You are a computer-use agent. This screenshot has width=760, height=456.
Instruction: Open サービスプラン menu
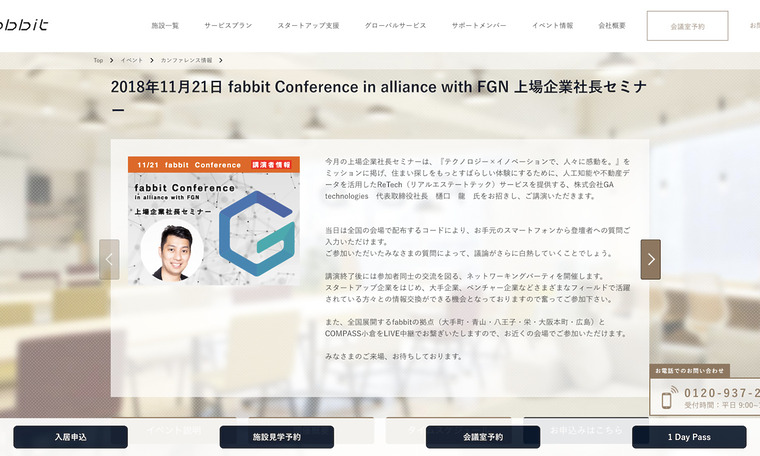pyautogui.click(x=228, y=26)
